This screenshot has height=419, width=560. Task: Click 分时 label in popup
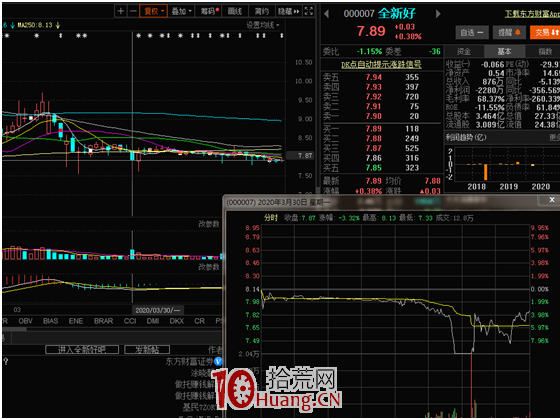271,218
